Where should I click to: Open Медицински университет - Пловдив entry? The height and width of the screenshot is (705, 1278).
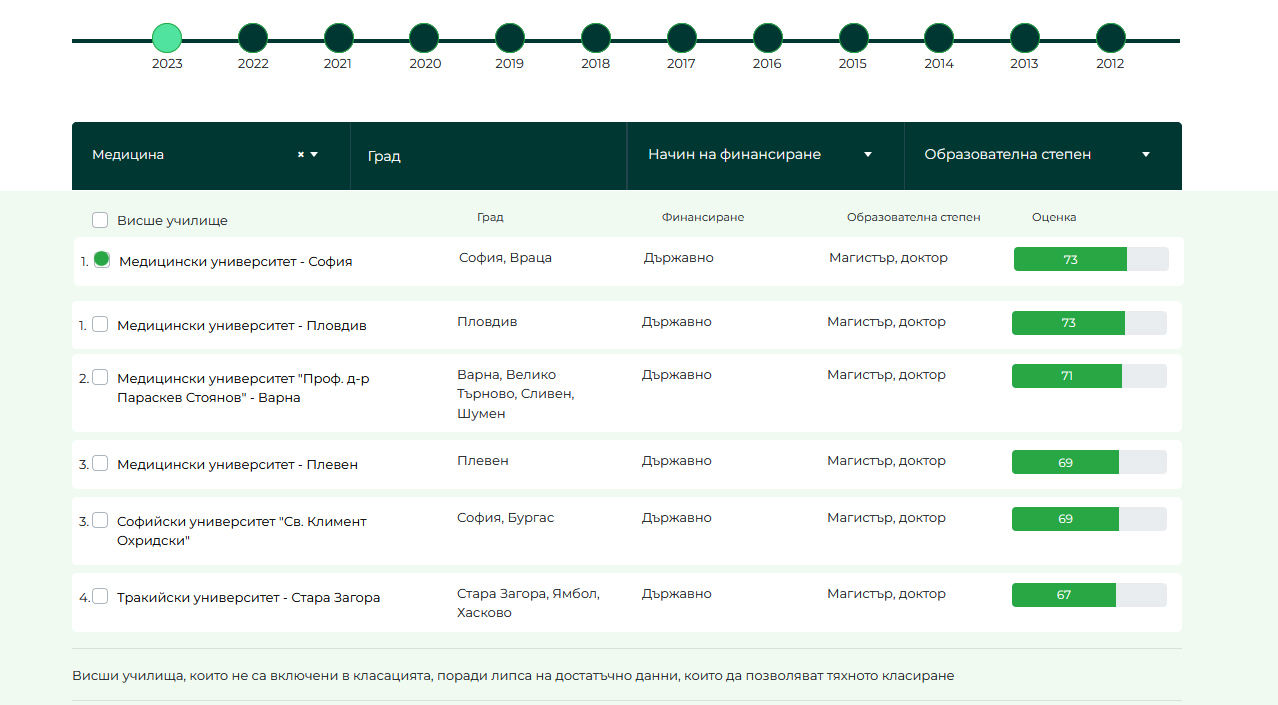click(242, 326)
